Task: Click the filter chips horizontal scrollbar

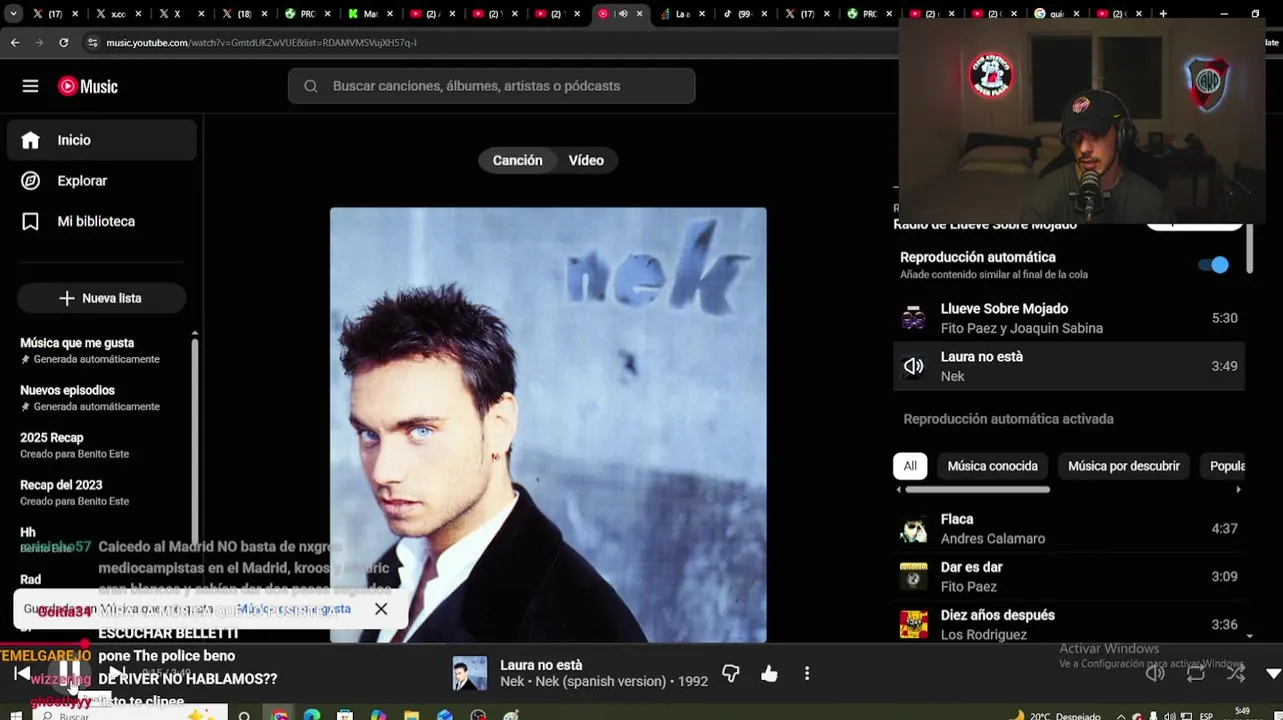Action: [977, 490]
